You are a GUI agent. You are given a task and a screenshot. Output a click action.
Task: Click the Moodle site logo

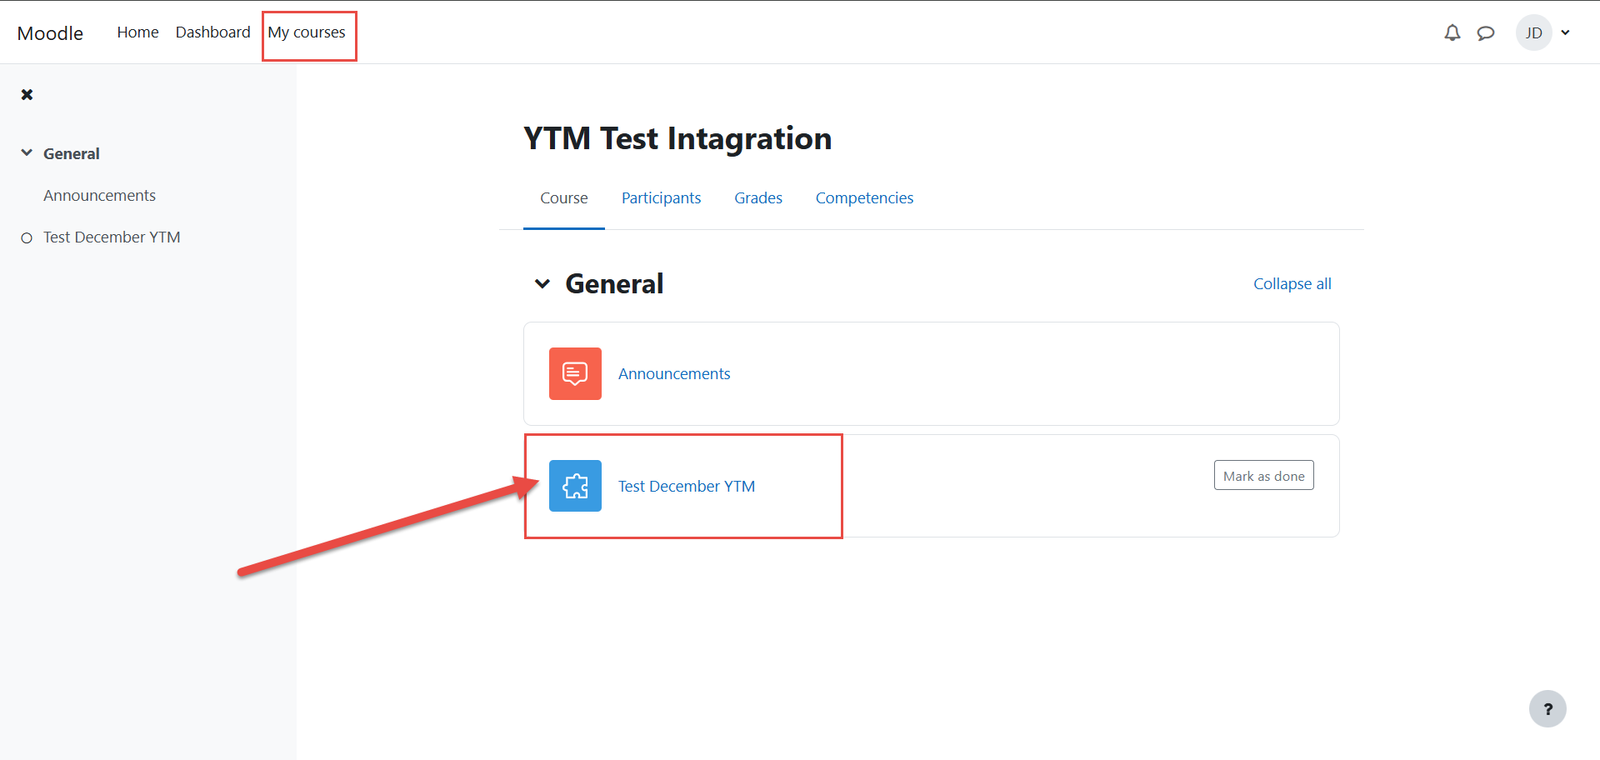pyautogui.click(x=50, y=33)
